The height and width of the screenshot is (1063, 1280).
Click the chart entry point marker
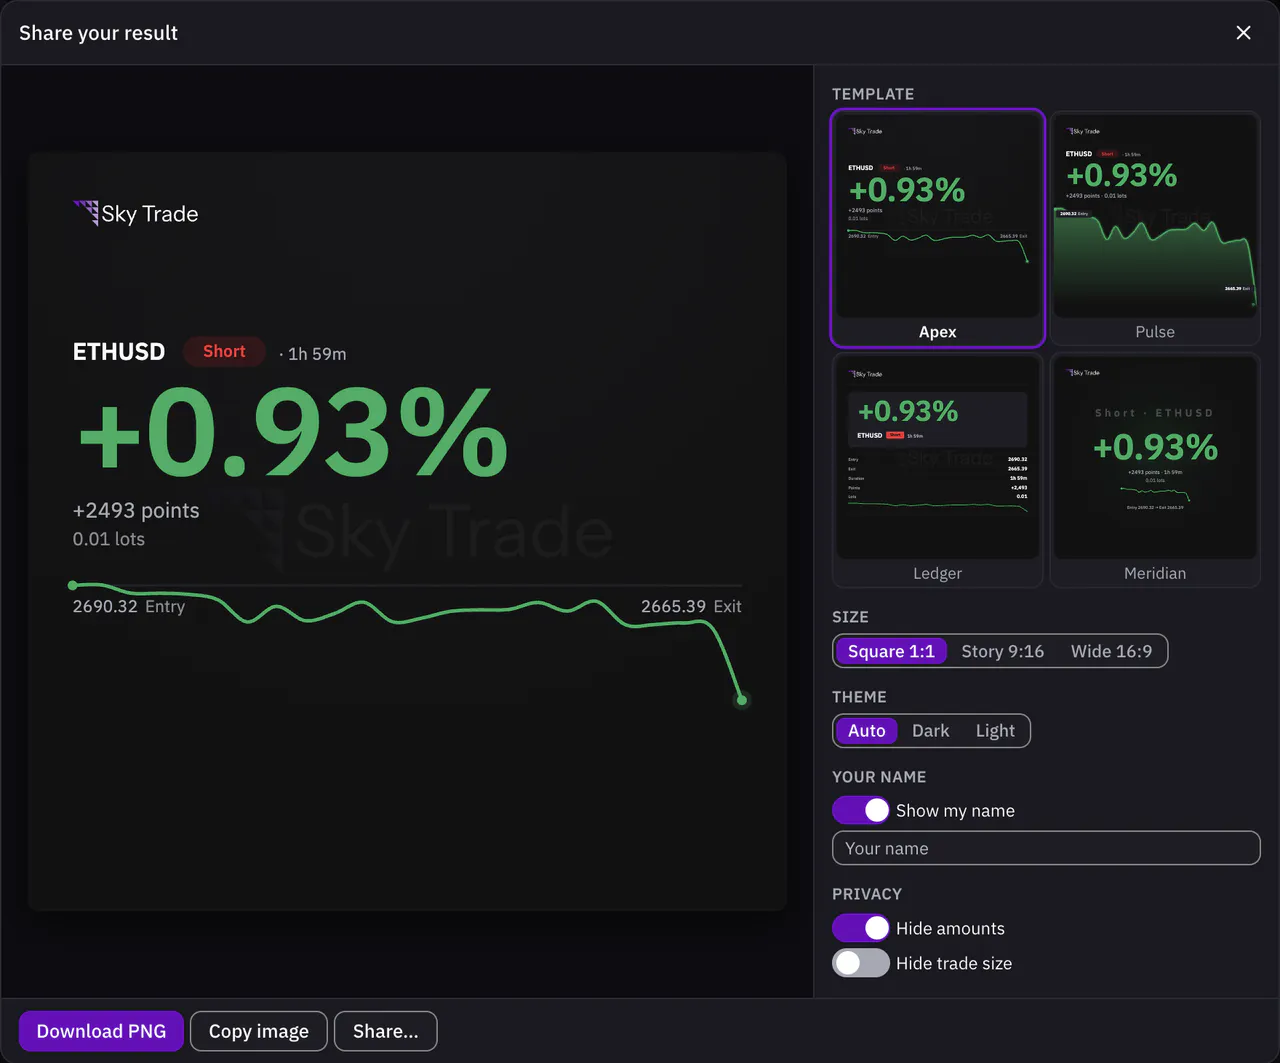point(73,585)
